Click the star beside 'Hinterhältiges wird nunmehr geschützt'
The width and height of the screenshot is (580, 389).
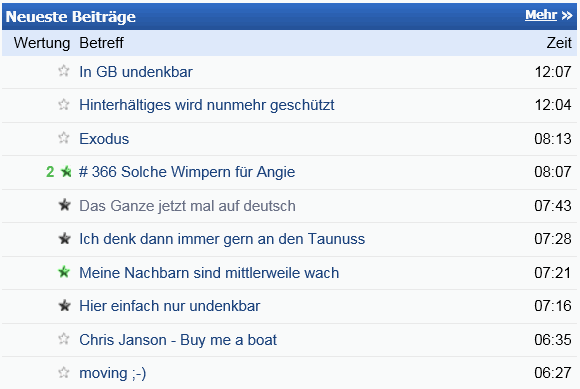tap(64, 104)
